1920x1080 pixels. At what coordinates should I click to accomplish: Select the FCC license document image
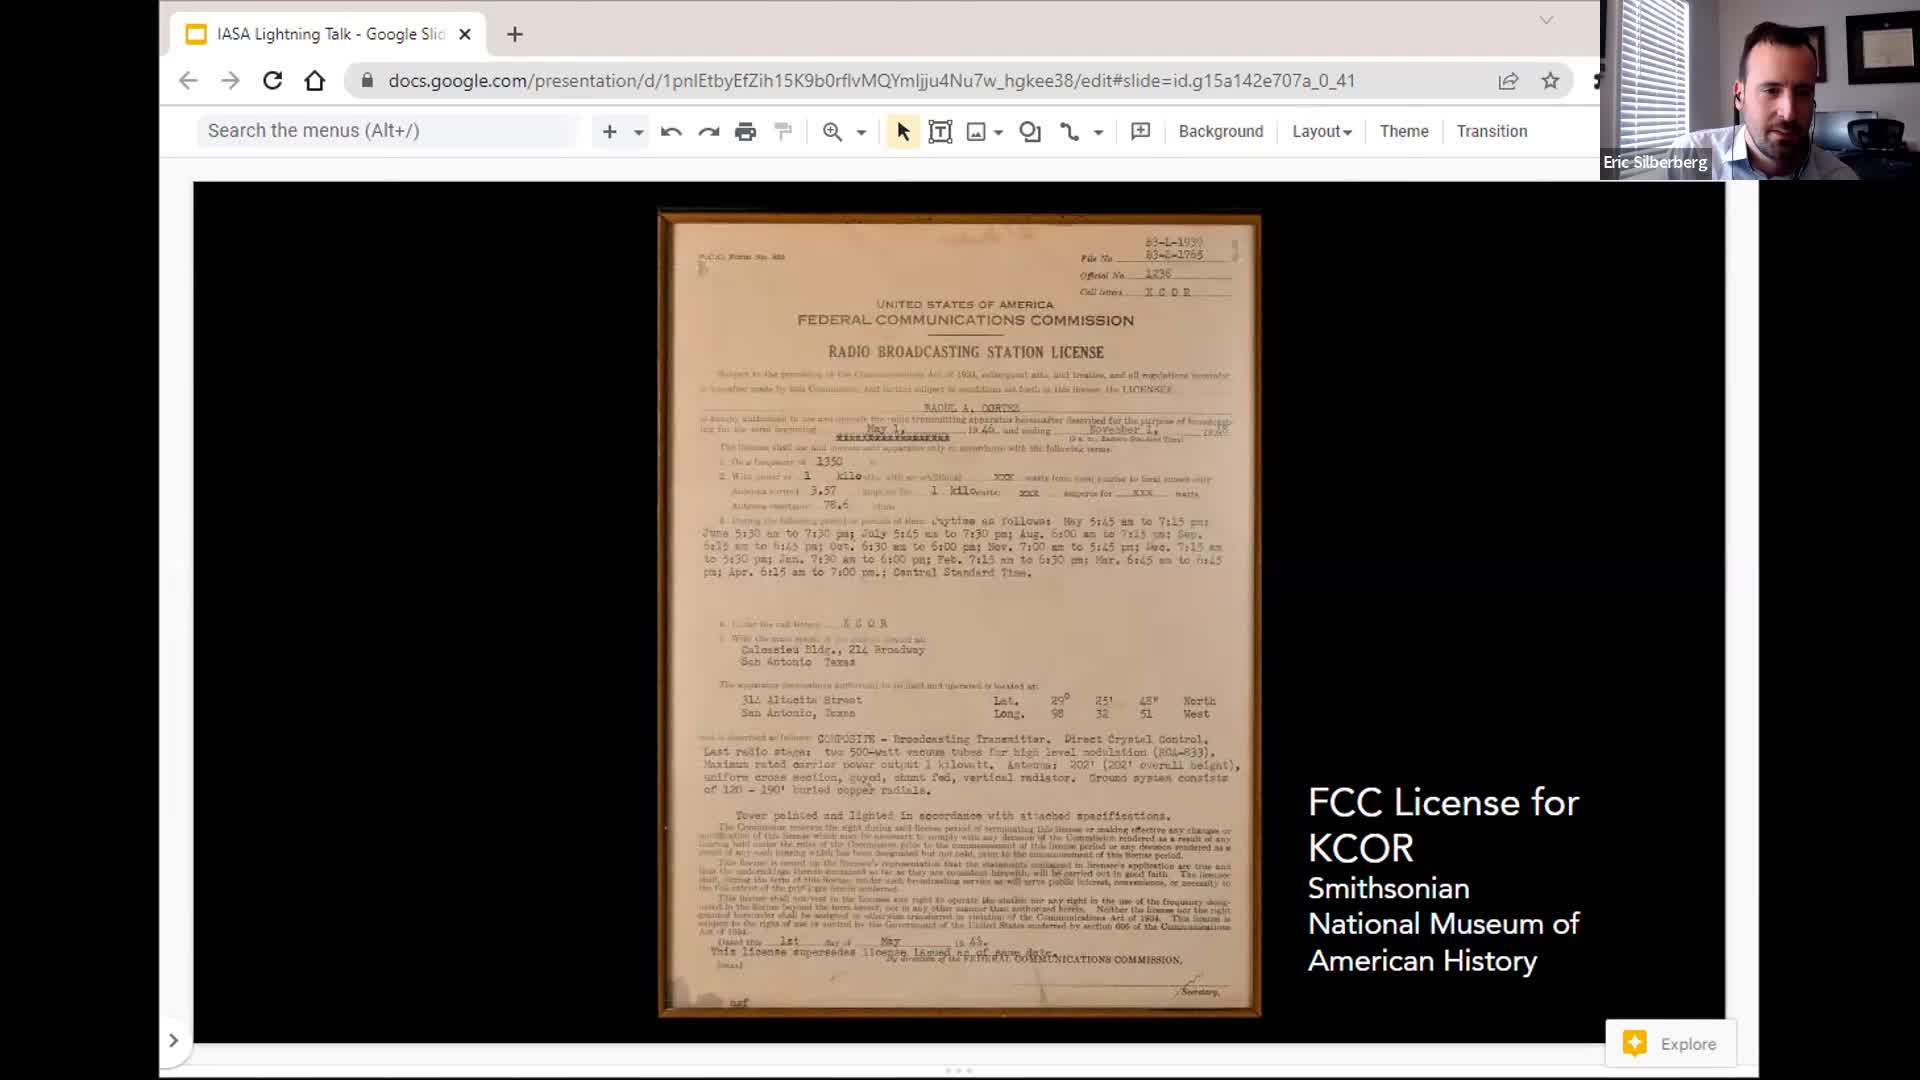tap(959, 613)
